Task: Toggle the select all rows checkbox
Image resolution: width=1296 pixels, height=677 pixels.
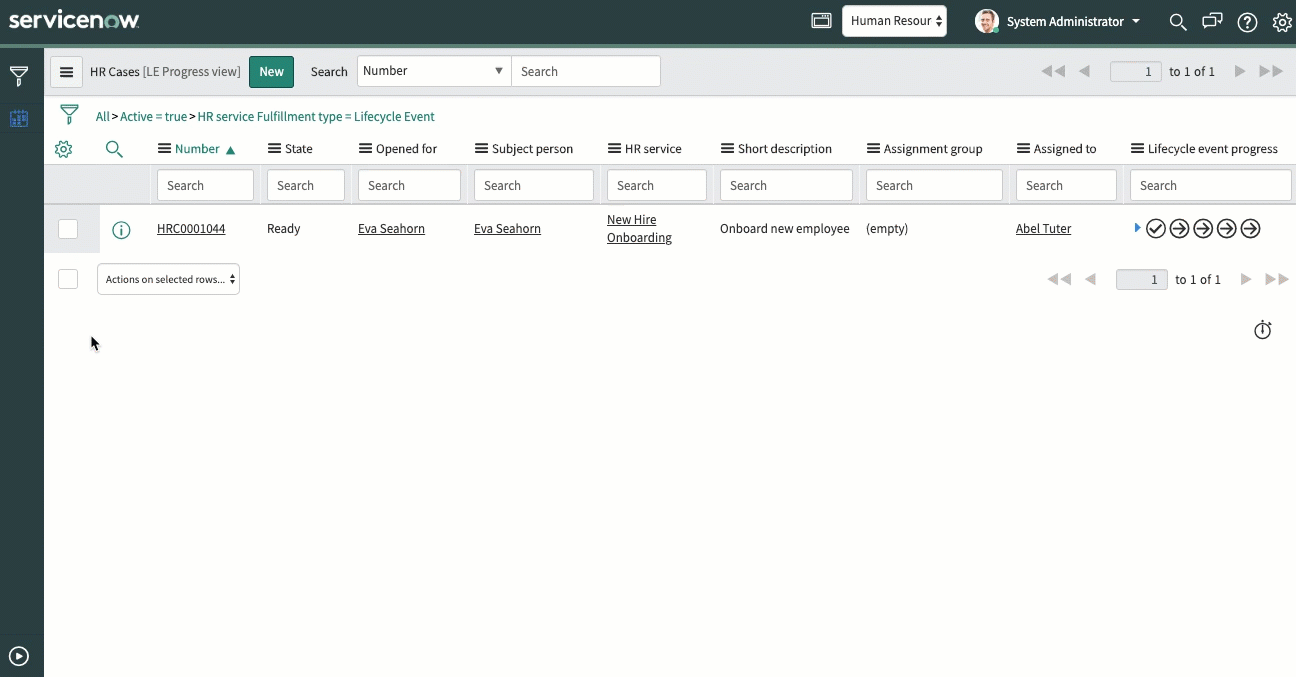Action: click(68, 279)
